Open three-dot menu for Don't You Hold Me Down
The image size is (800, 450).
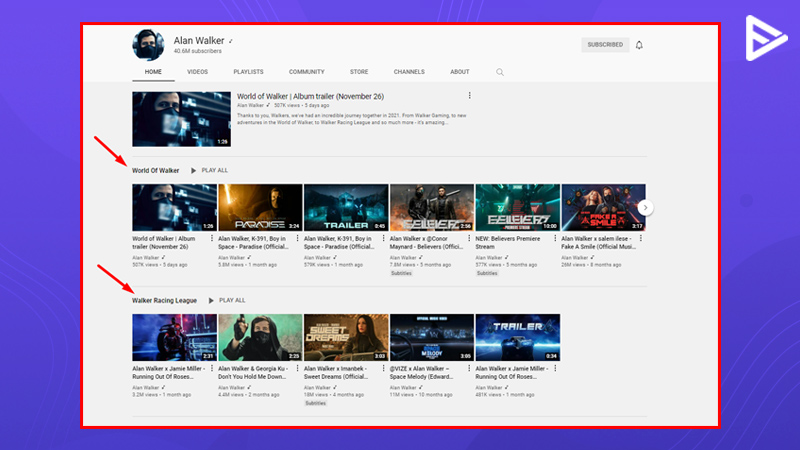pyautogui.click(x=297, y=368)
